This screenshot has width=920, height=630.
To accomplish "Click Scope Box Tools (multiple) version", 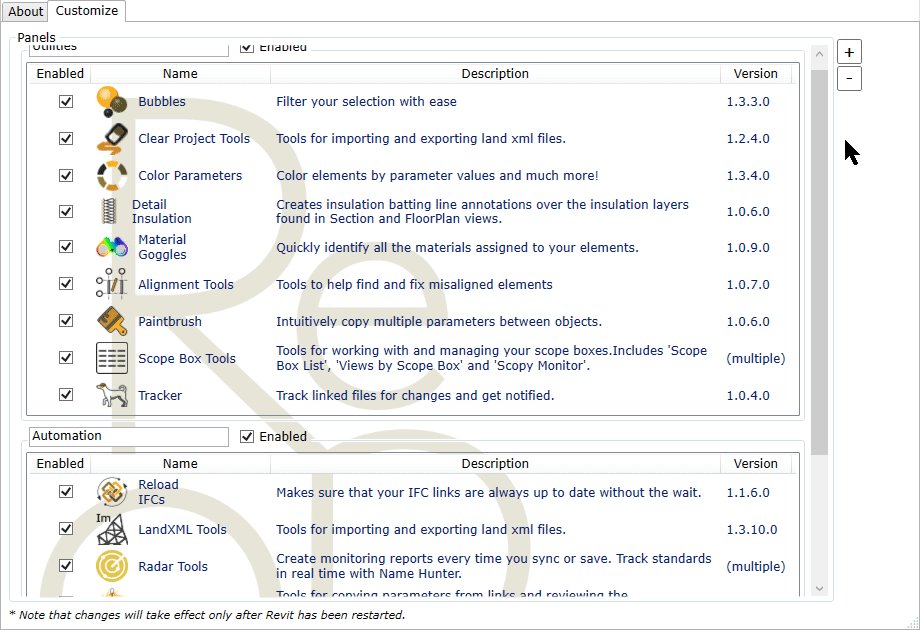I will tap(755, 358).
